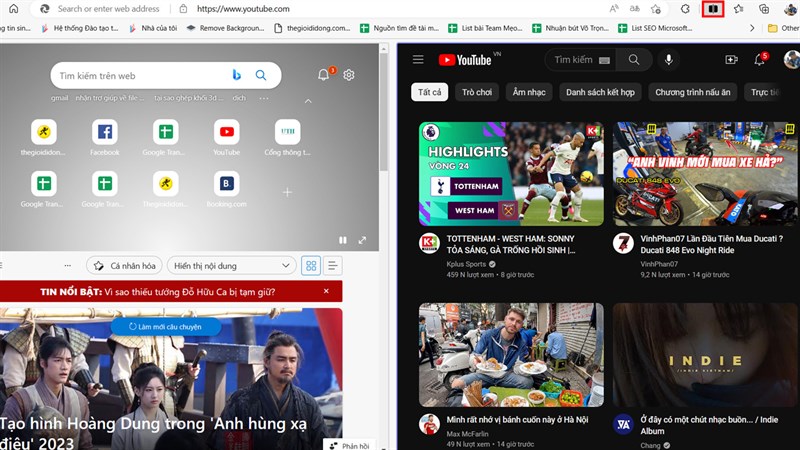Image resolution: width=800 pixels, height=450 pixels.
Task: Open List SEO Microsoft bookmark
Action: tap(655, 28)
